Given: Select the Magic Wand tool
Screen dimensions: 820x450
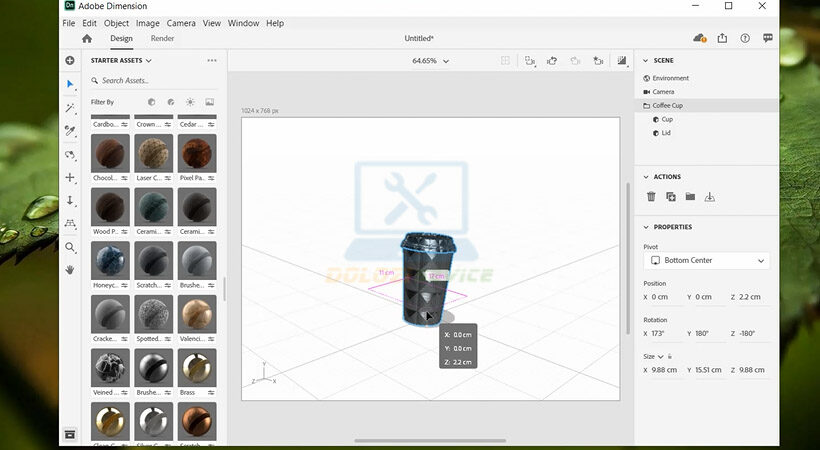Looking at the screenshot, I should click(x=70, y=108).
